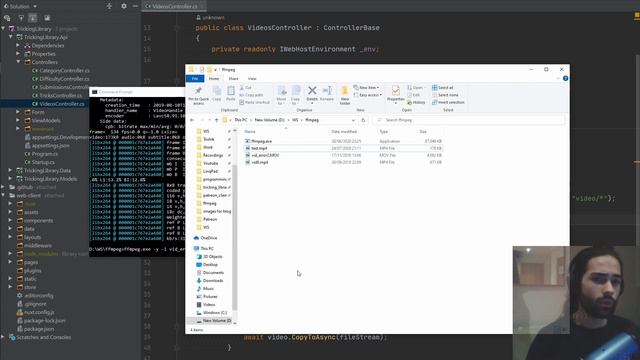Switch to the Share ribbon tab
The height and width of the screenshot is (360, 640).
click(233, 78)
